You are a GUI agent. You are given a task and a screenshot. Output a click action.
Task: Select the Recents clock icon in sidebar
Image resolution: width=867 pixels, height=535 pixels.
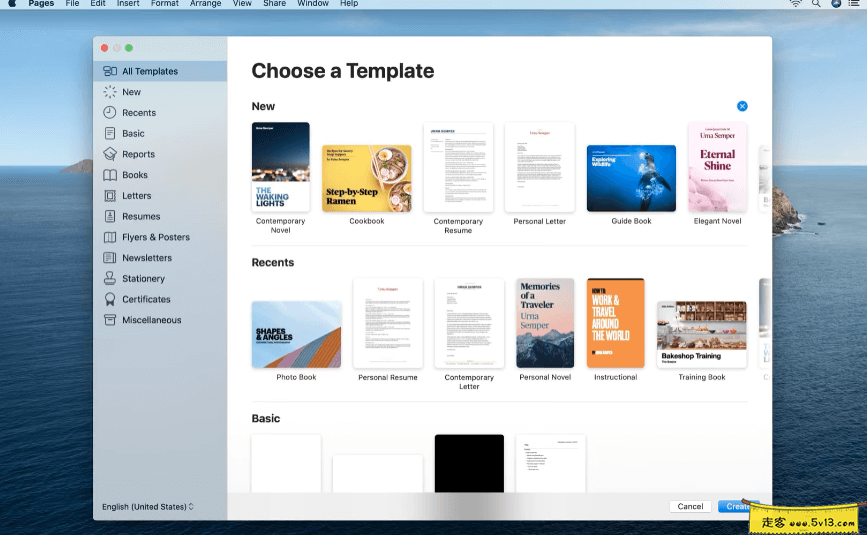coord(110,113)
